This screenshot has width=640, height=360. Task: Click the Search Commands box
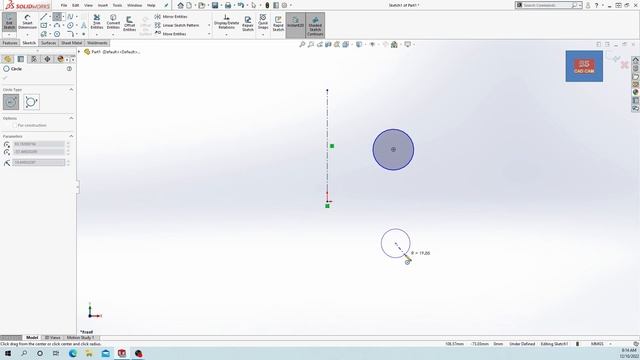coord(548,5)
